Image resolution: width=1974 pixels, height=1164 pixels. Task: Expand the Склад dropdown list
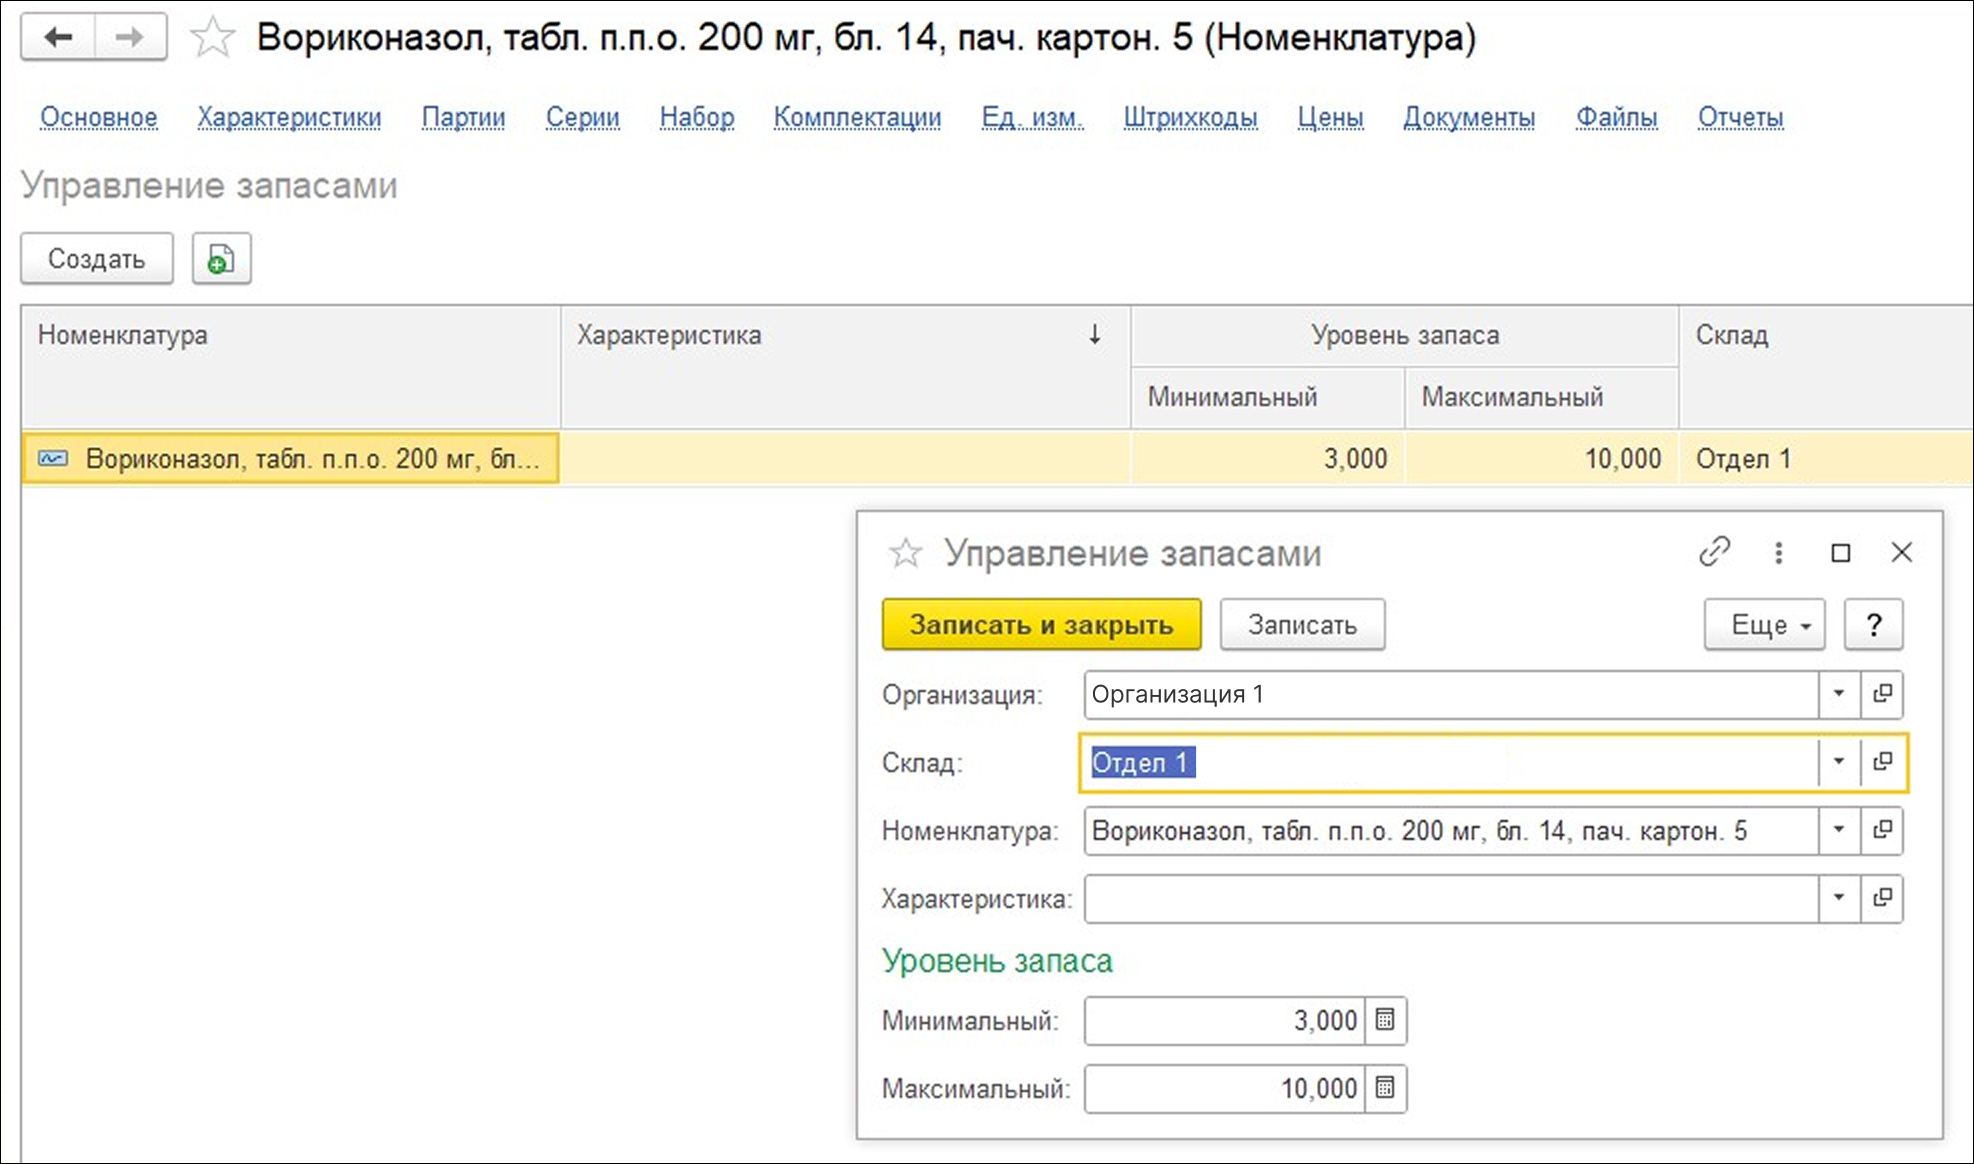tap(1838, 762)
